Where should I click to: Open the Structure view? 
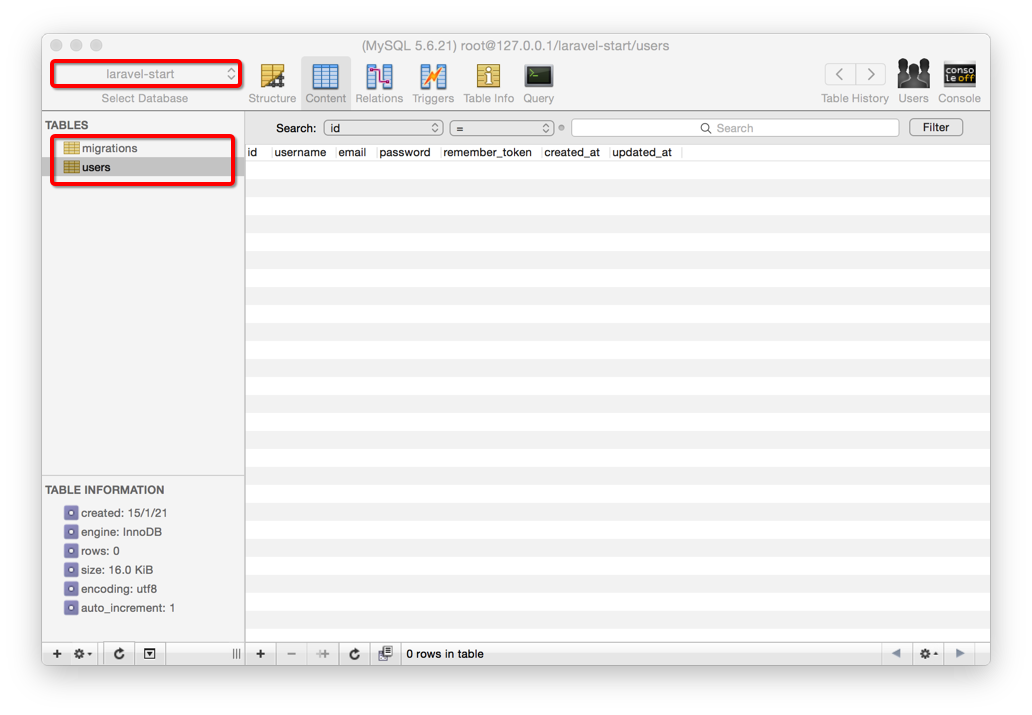[272, 82]
